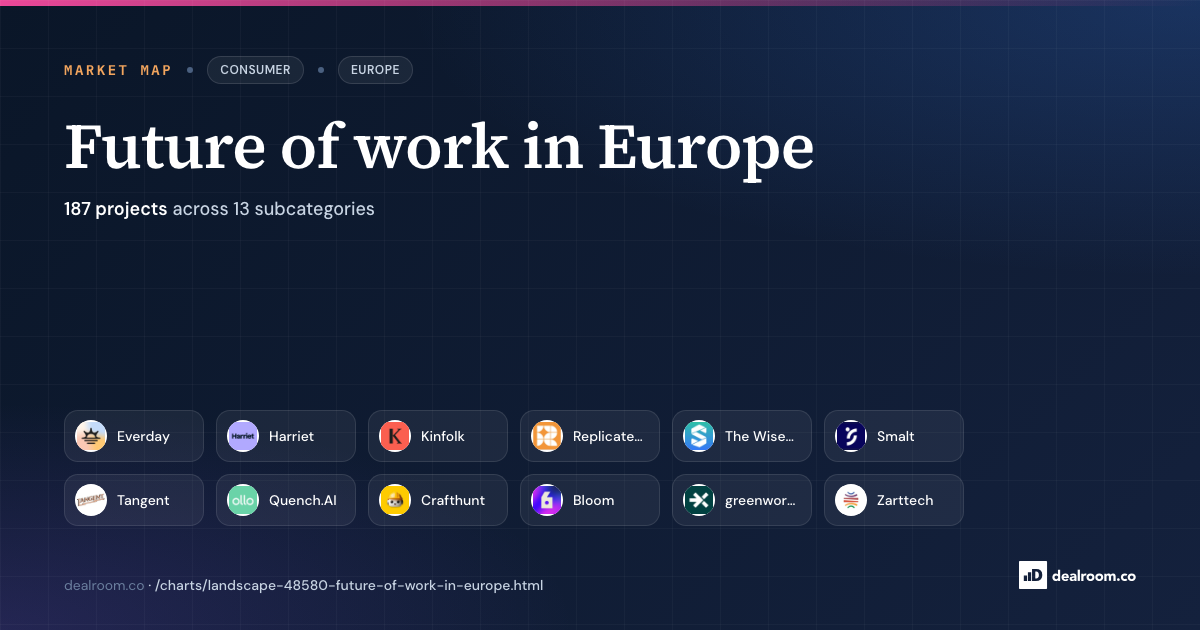
Task: Open the Crafthunt project name
Action: [x=453, y=500]
